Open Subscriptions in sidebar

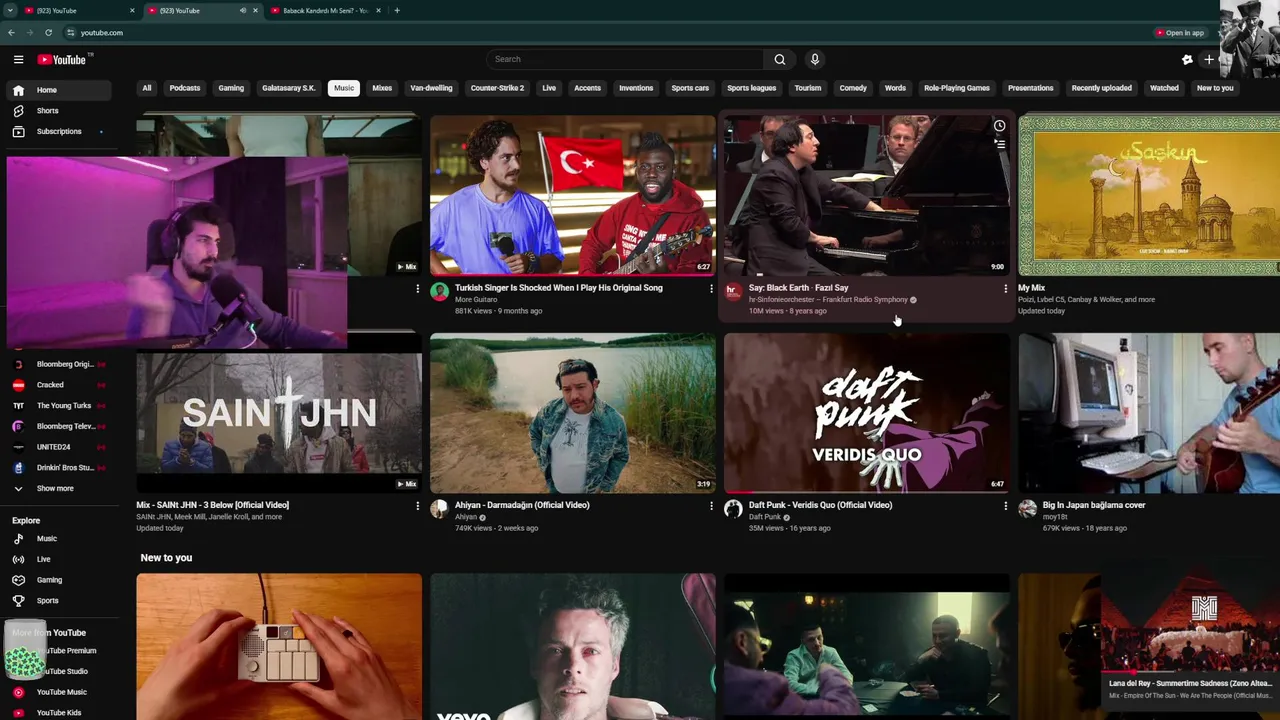click(x=60, y=131)
